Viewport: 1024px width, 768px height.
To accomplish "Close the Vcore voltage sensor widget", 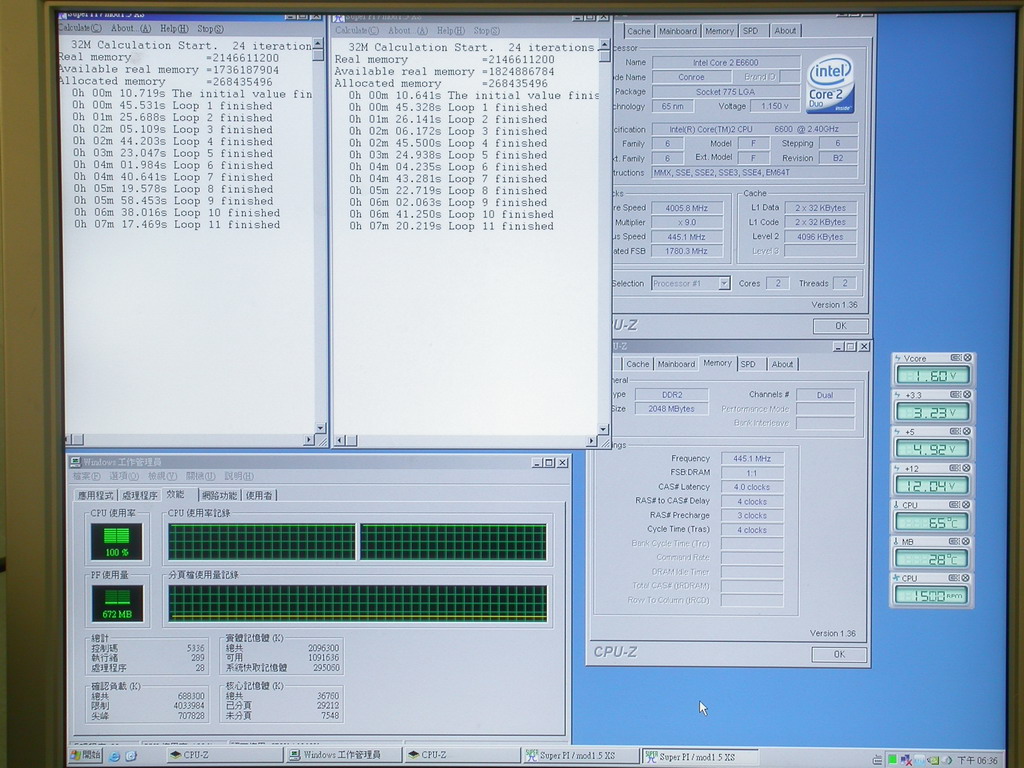I will [967, 358].
